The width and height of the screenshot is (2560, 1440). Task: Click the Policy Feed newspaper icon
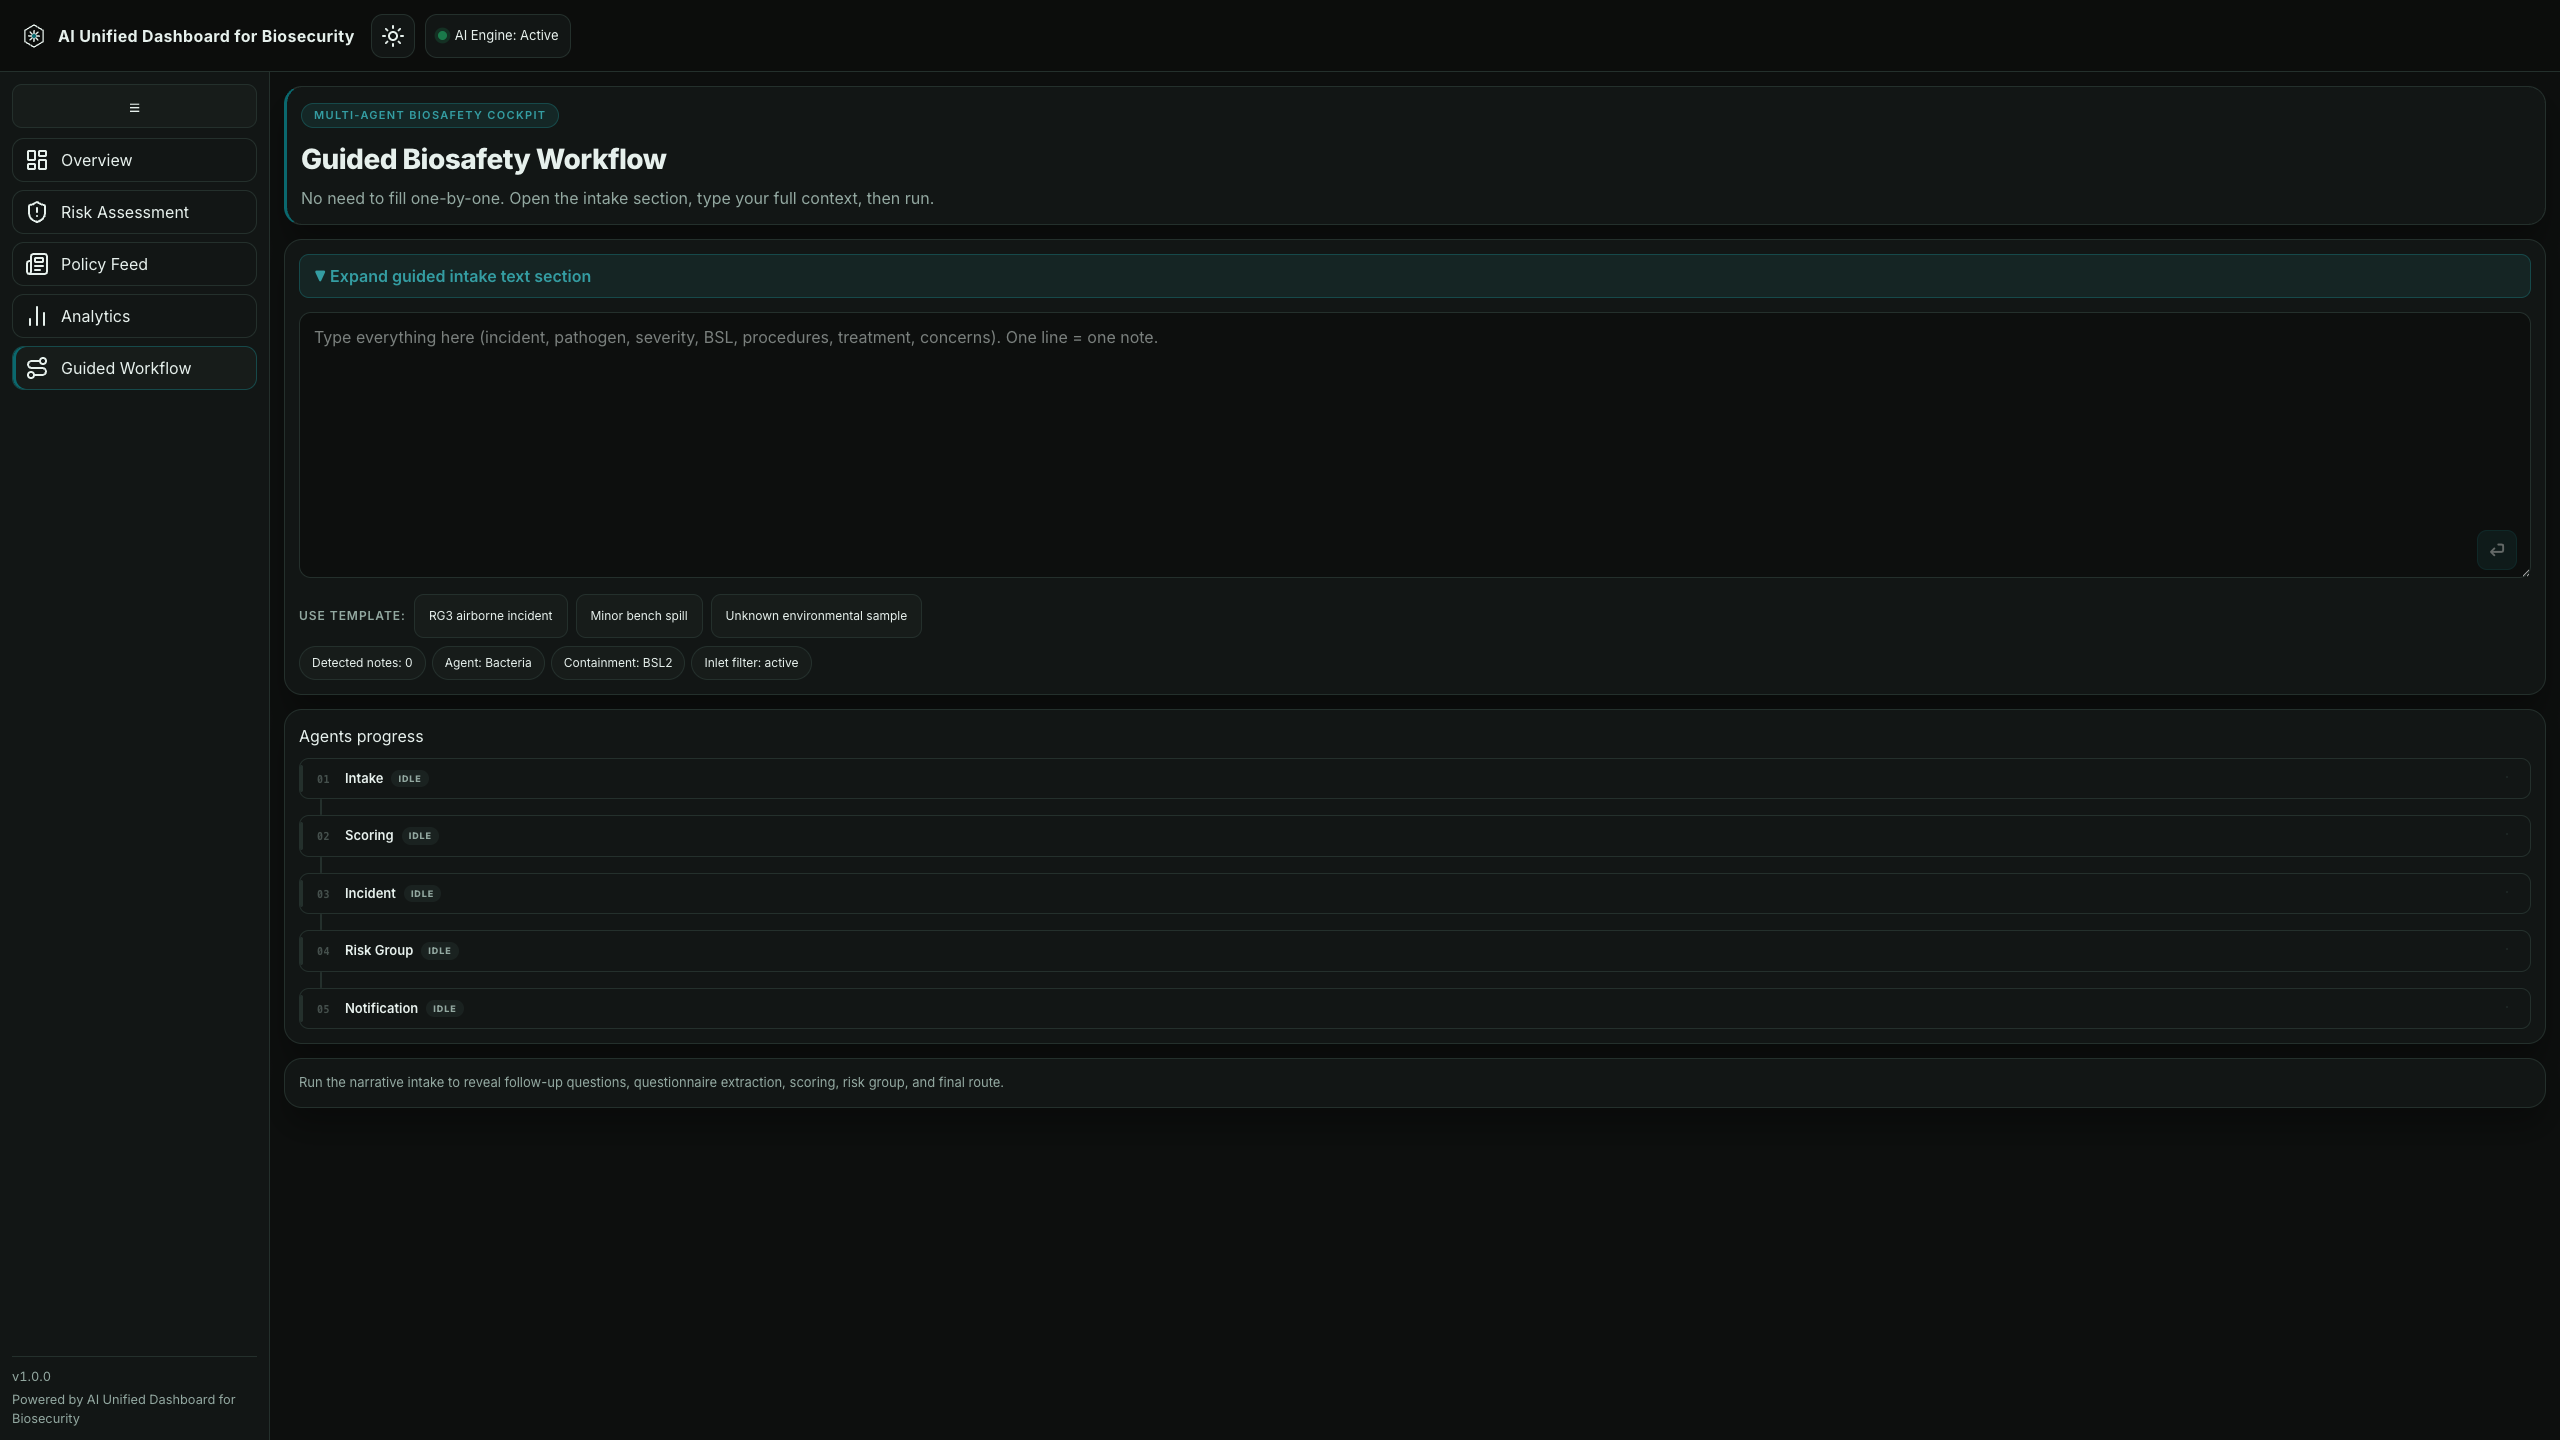click(x=37, y=264)
